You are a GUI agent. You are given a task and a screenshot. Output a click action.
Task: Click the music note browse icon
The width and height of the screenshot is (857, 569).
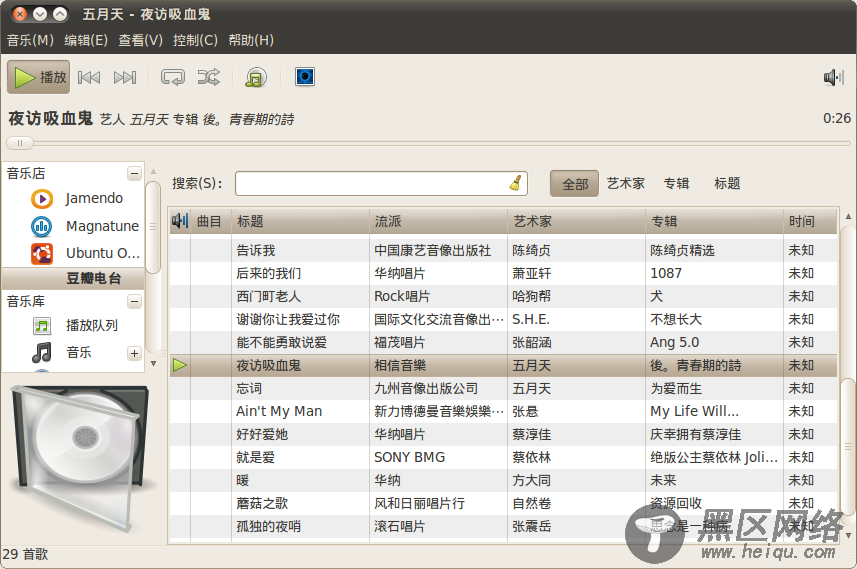pos(256,78)
